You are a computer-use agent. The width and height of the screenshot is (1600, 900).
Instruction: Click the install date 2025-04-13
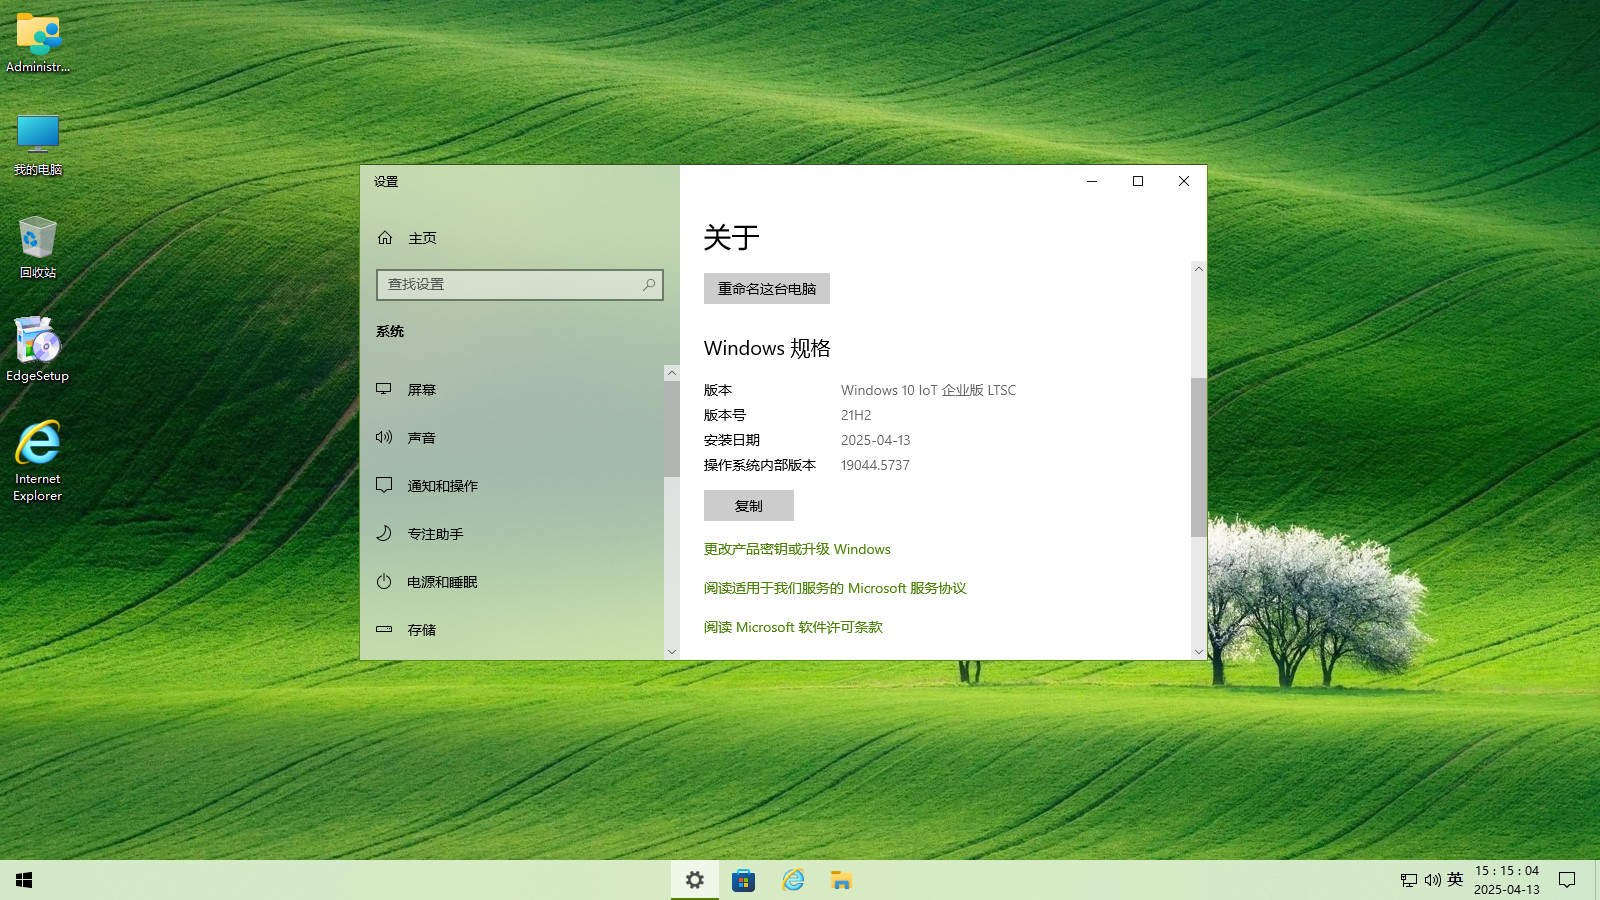tap(876, 440)
